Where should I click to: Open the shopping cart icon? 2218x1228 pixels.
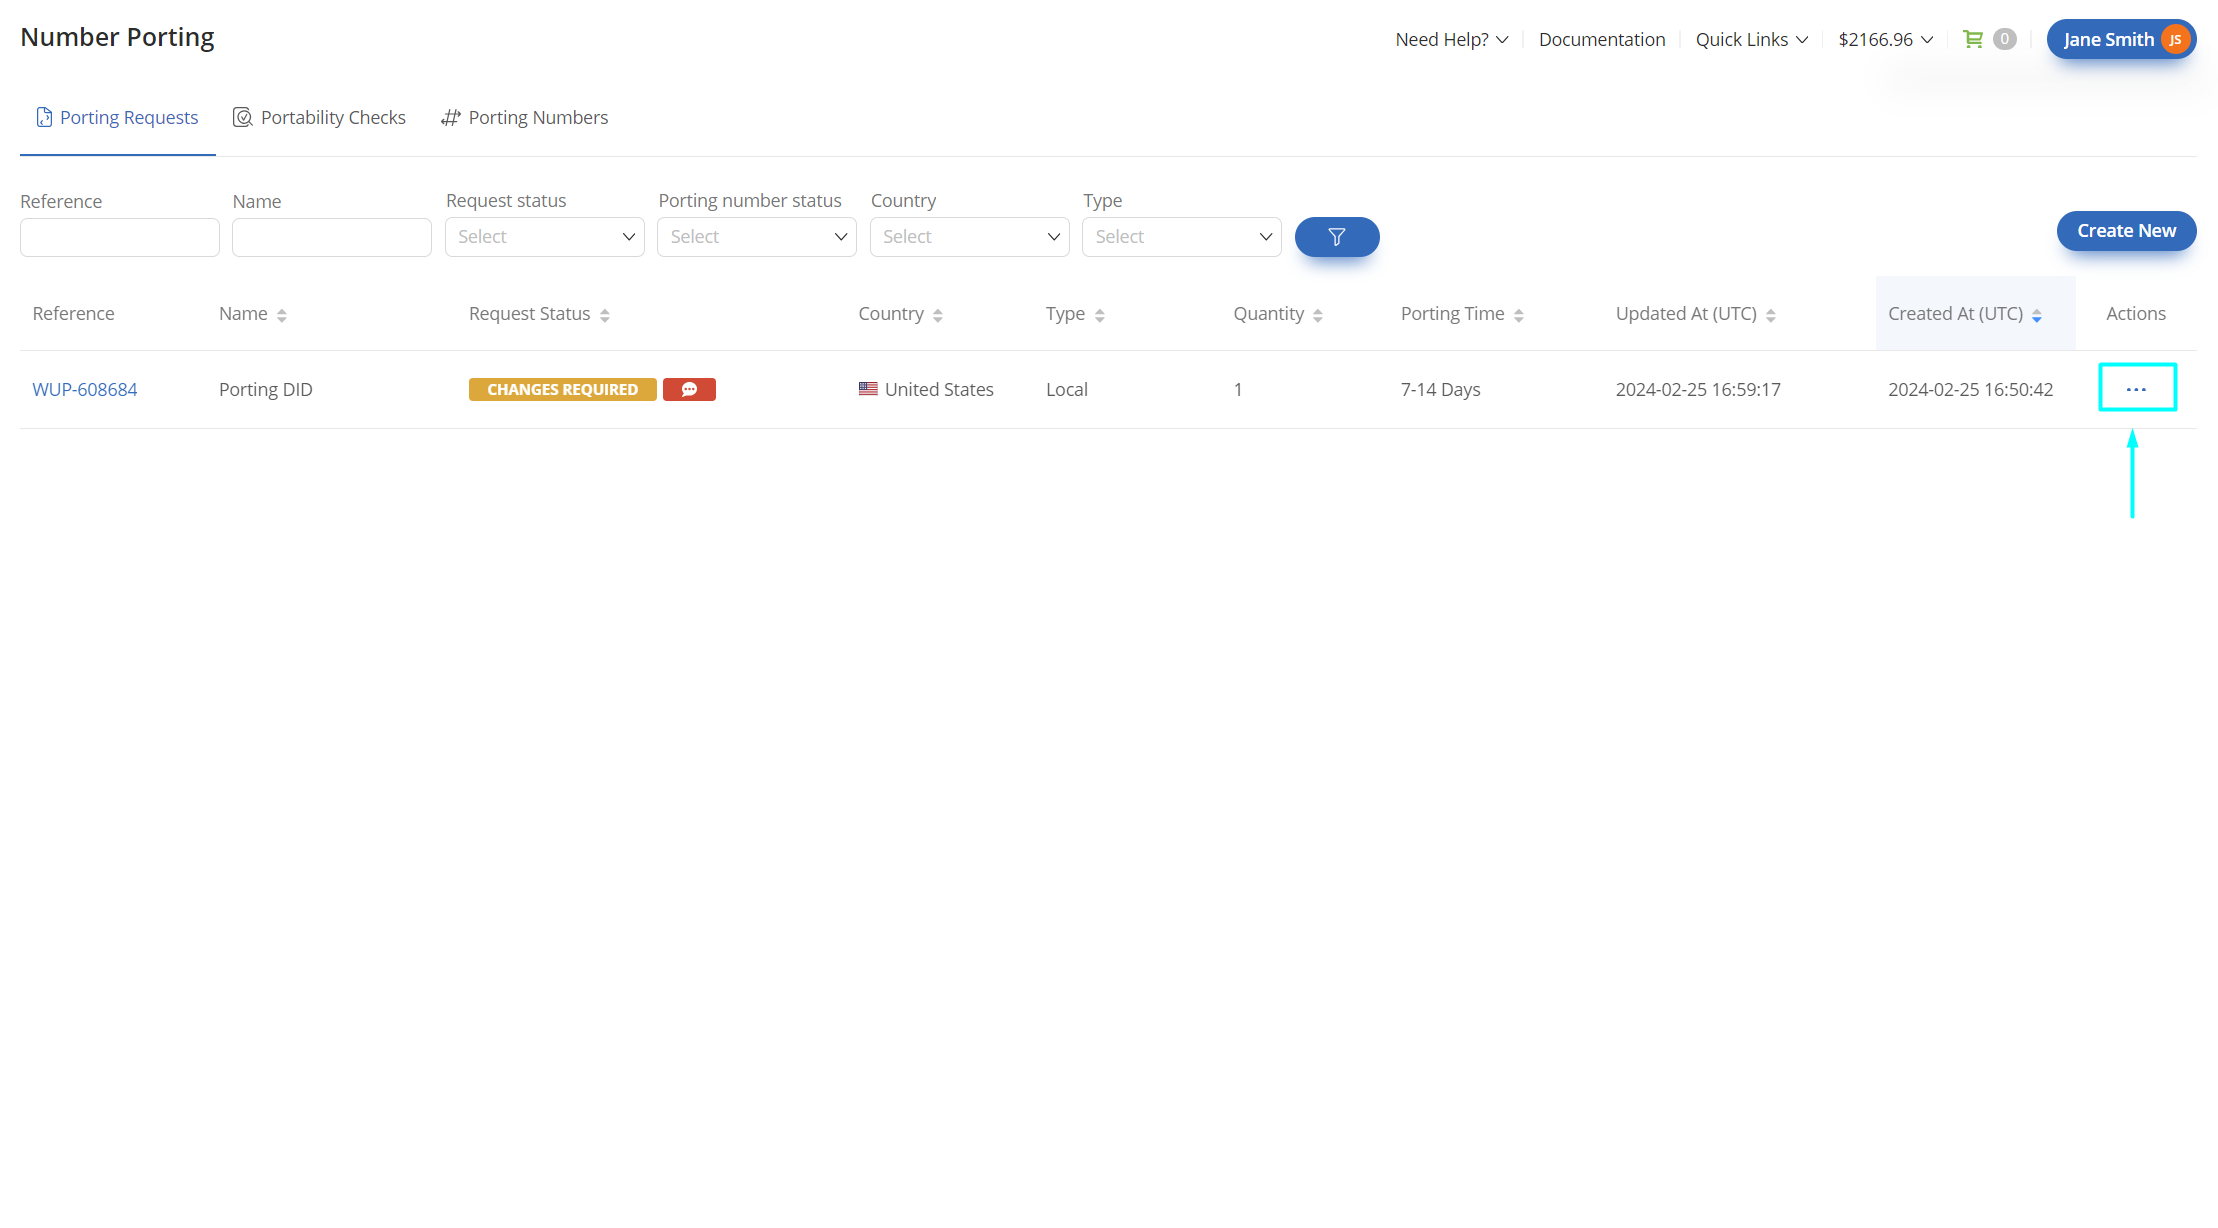coord(1972,39)
